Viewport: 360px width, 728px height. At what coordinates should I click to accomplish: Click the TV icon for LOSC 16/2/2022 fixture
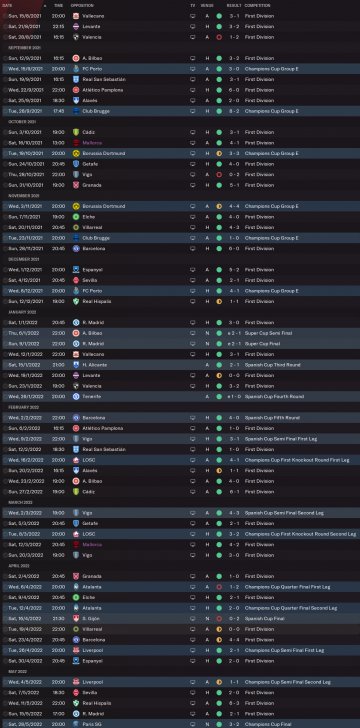click(193, 460)
